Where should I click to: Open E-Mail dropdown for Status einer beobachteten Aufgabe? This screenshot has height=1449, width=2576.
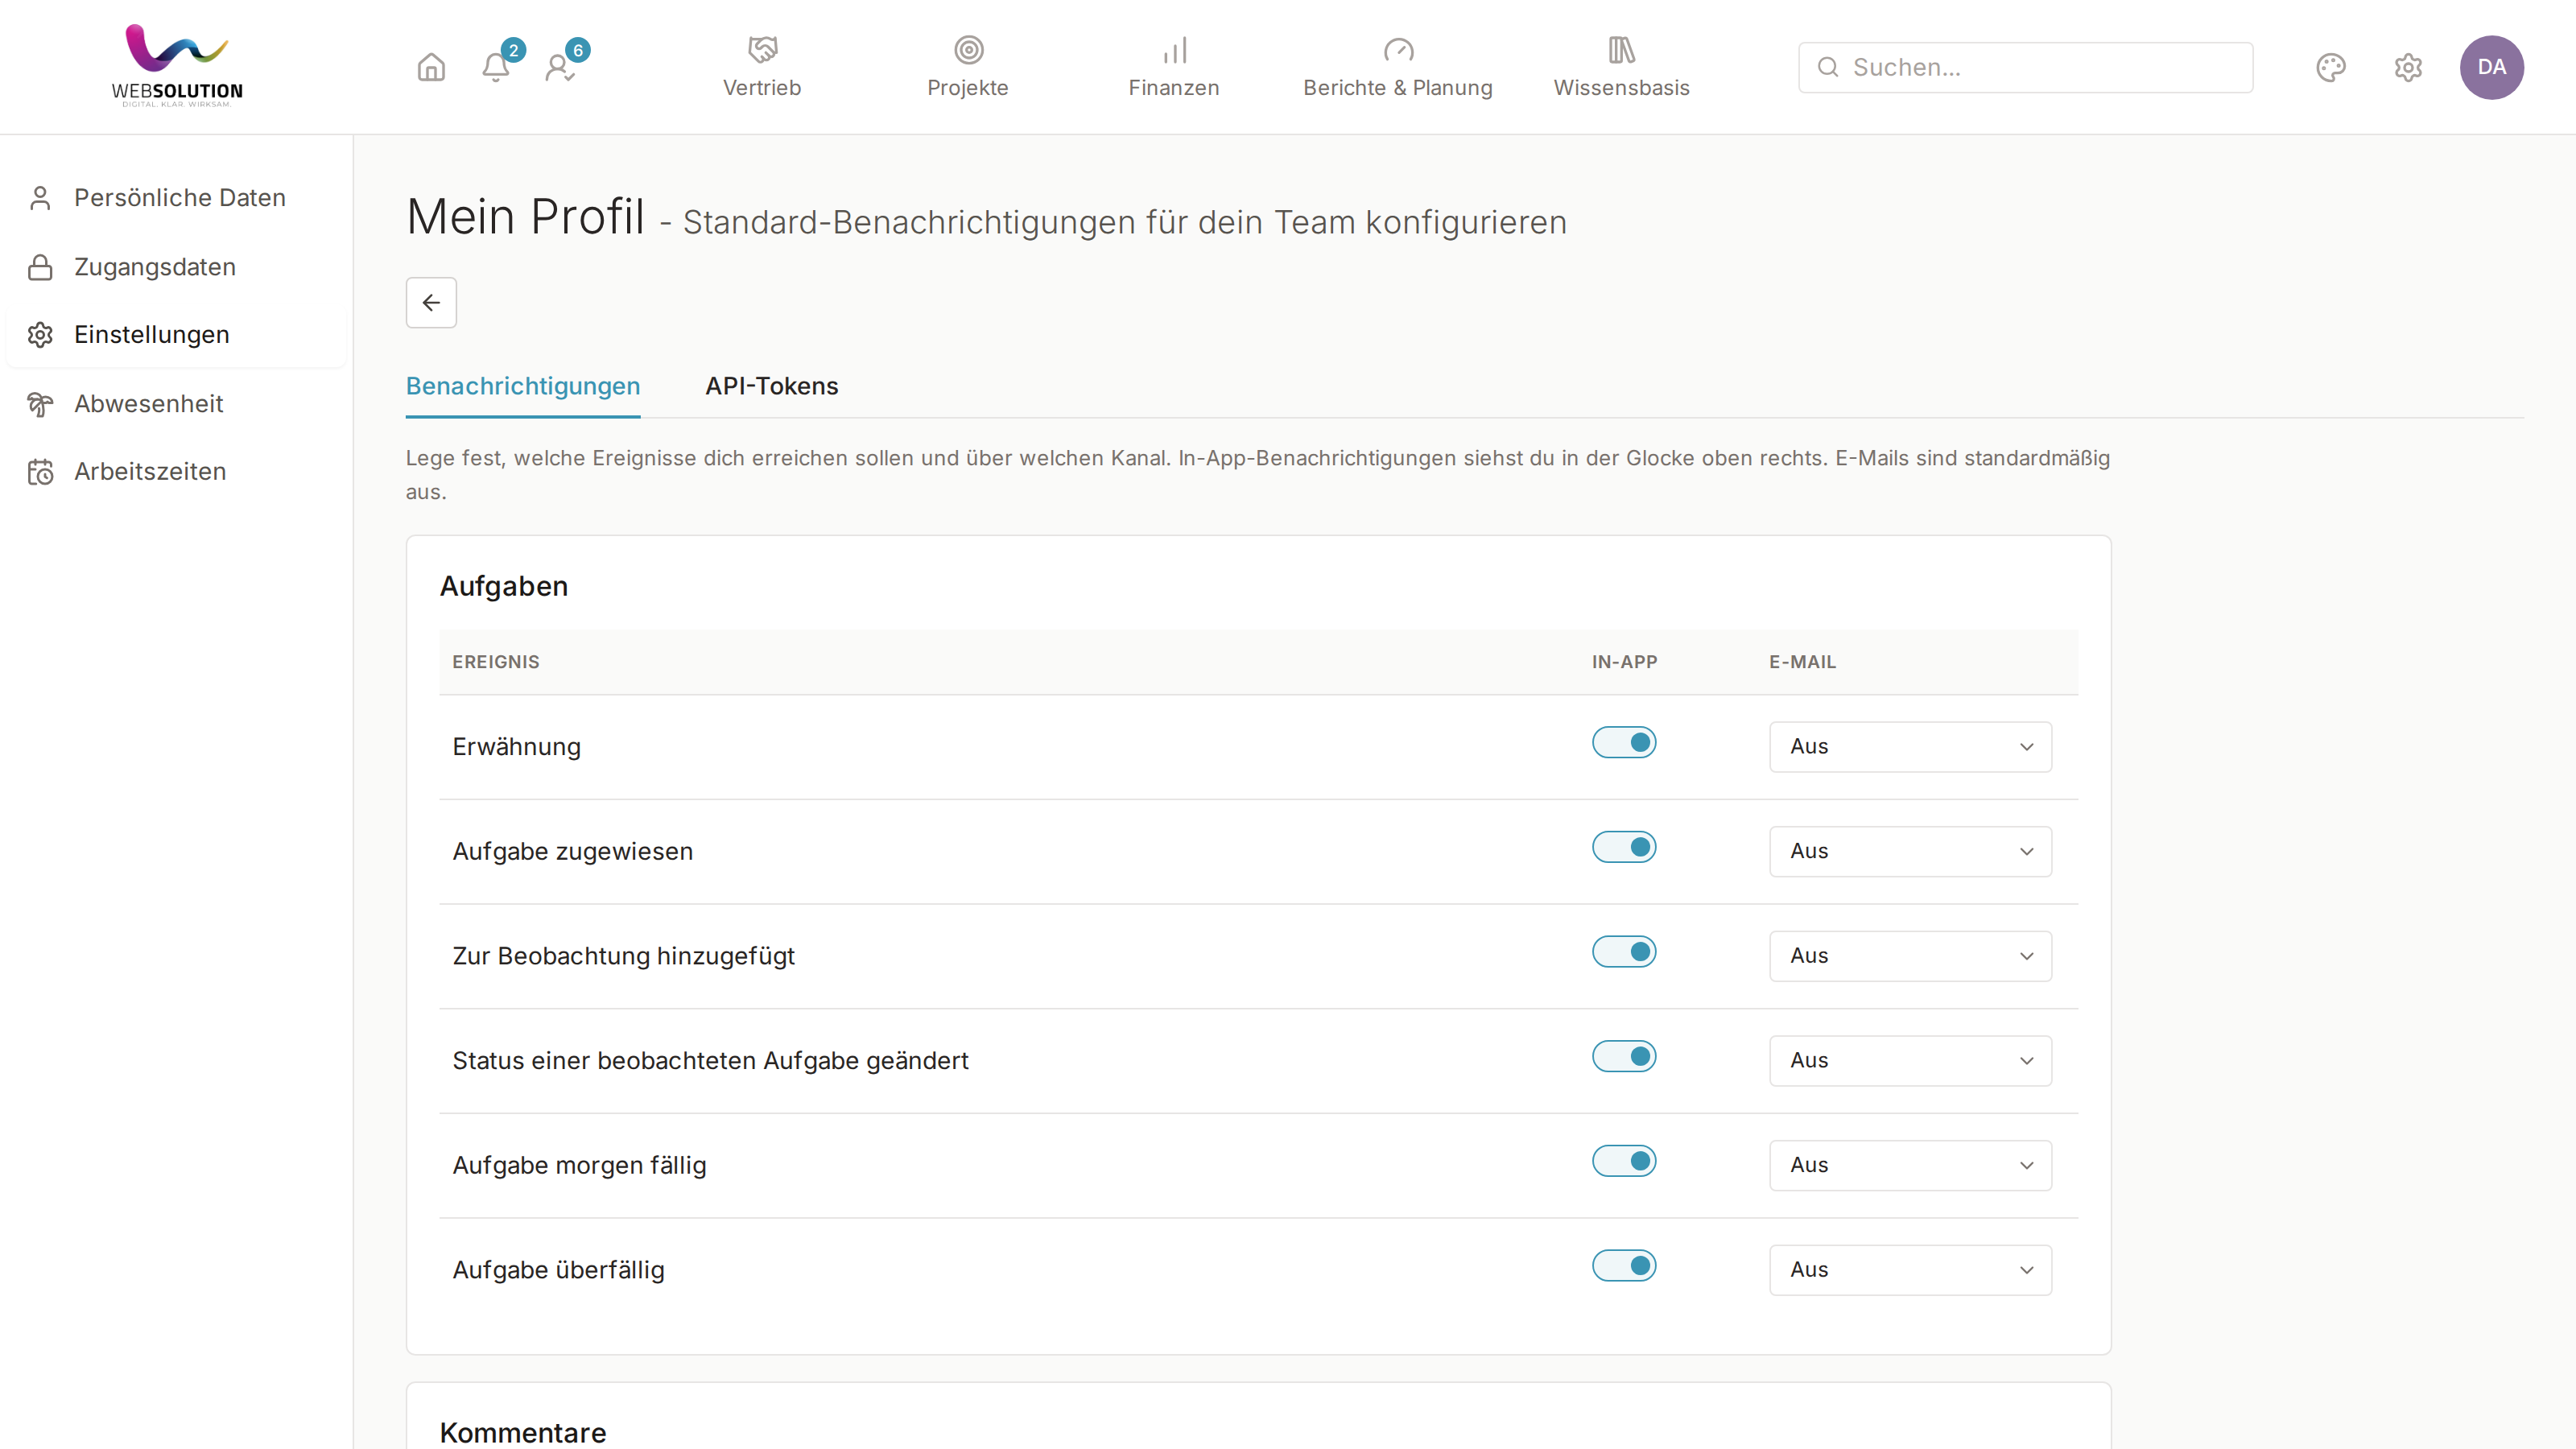point(1910,1060)
